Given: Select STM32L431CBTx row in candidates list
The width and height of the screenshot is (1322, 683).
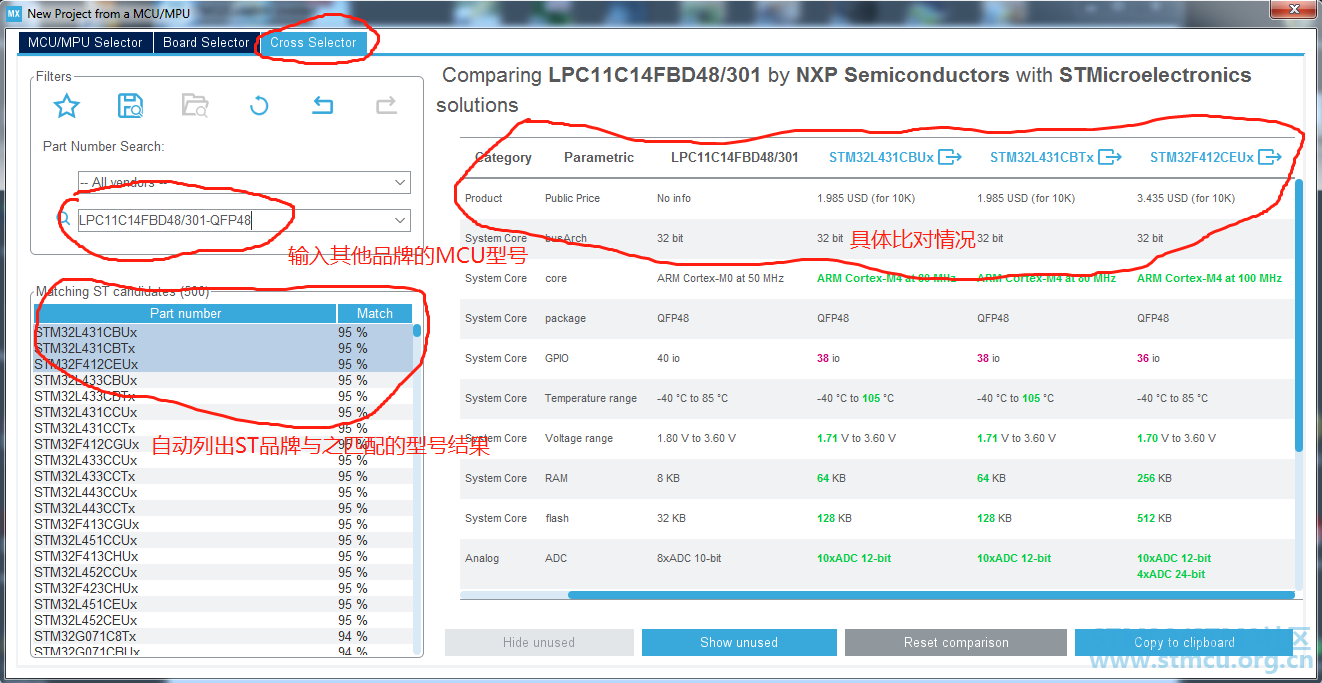Looking at the screenshot, I should pyautogui.click(x=223, y=348).
